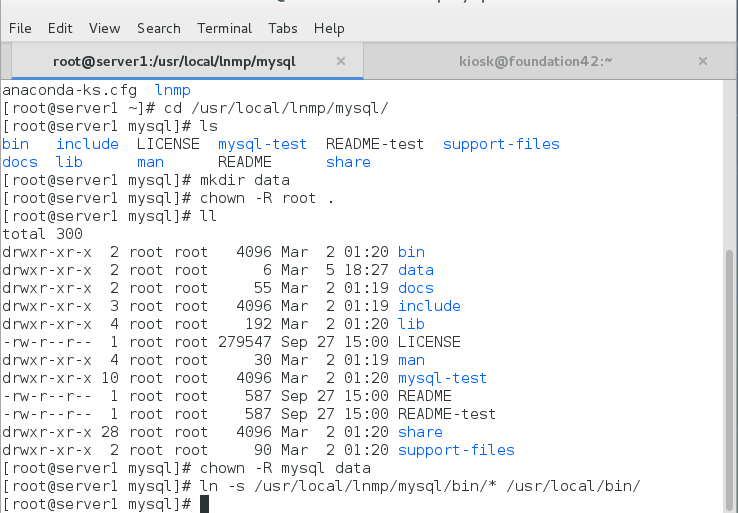Open the Help menu
Image resolution: width=738 pixels, height=513 pixels.
pyautogui.click(x=329, y=28)
